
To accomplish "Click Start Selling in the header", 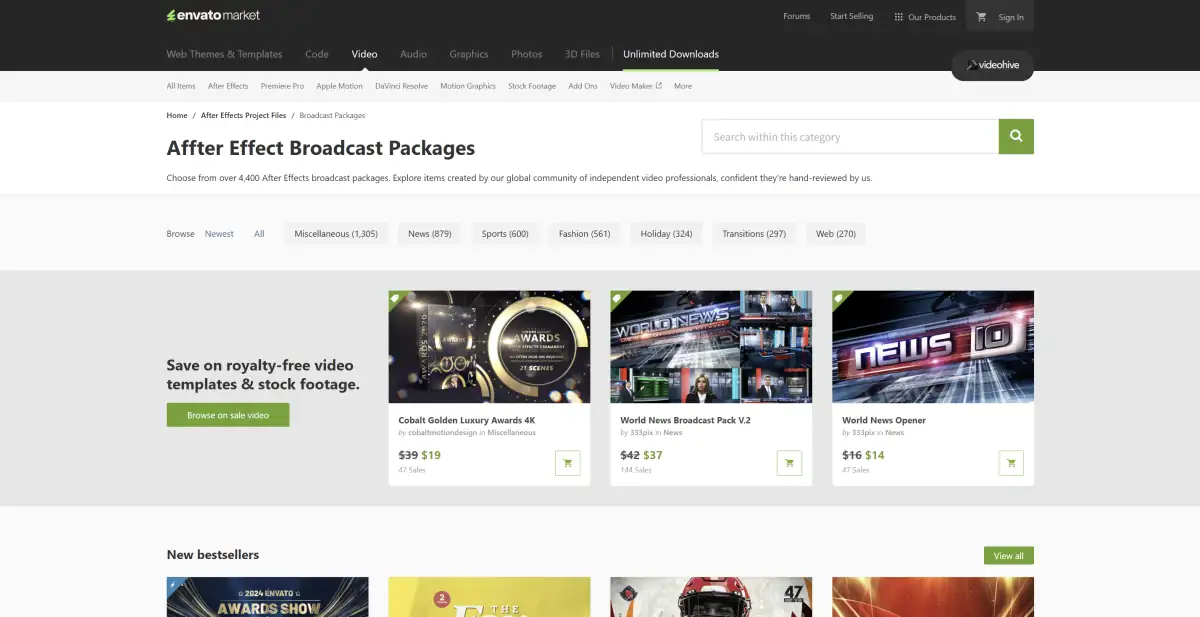I will click(851, 17).
